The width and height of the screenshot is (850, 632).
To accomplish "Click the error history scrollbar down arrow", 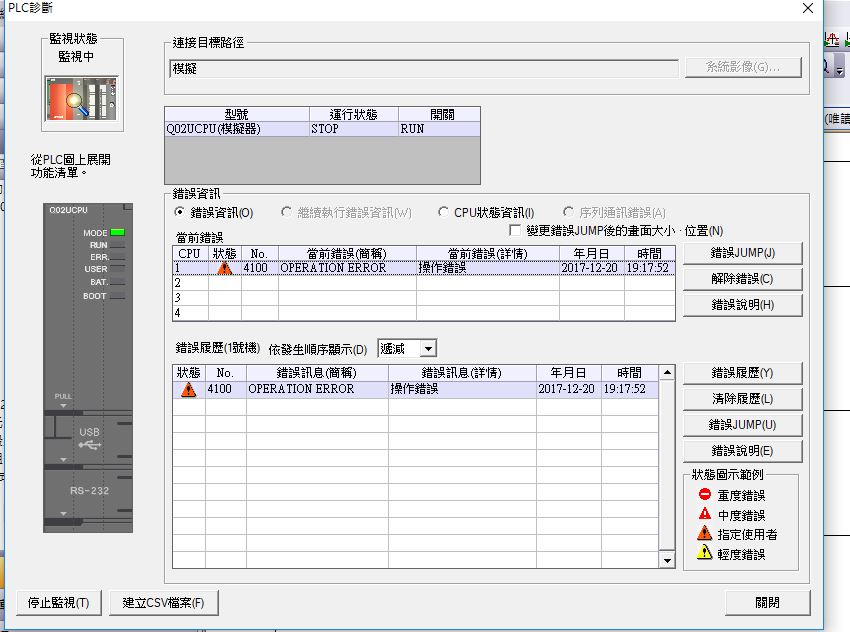I will point(668,561).
